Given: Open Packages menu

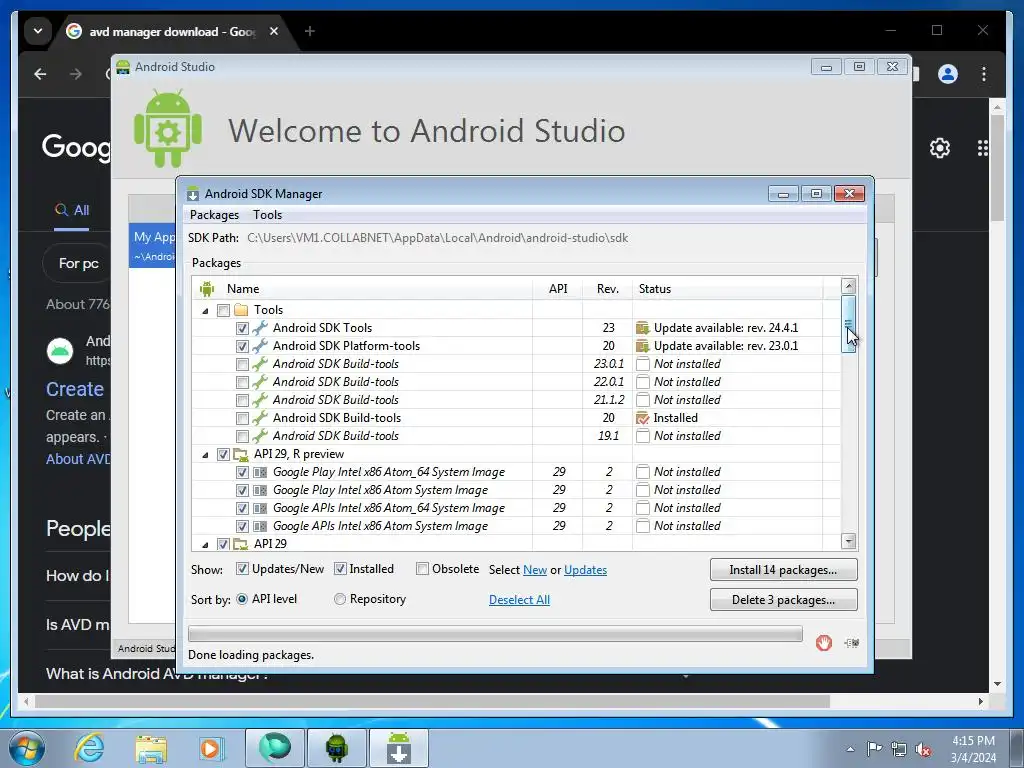Looking at the screenshot, I should pyautogui.click(x=214, y=215).
